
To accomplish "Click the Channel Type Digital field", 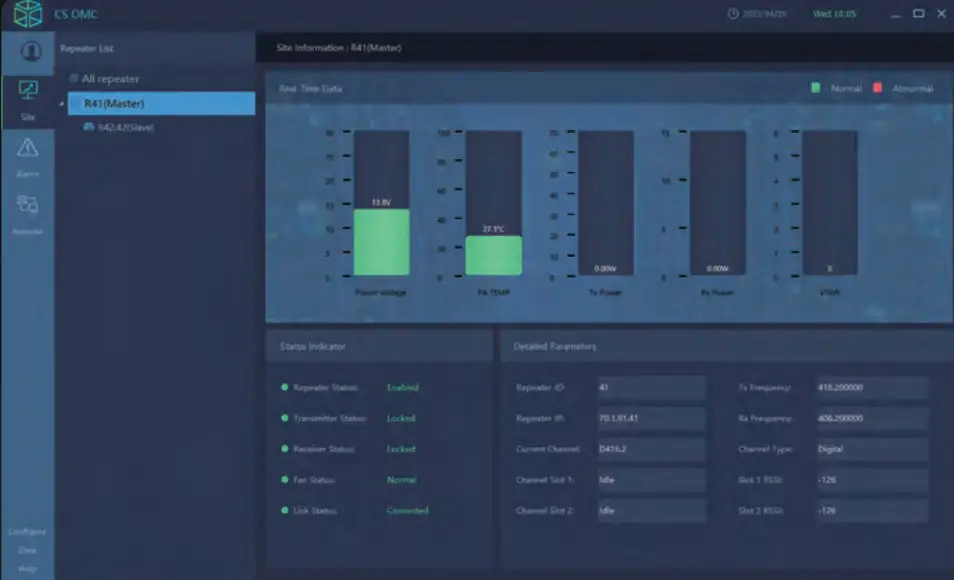I will [872, 449].
